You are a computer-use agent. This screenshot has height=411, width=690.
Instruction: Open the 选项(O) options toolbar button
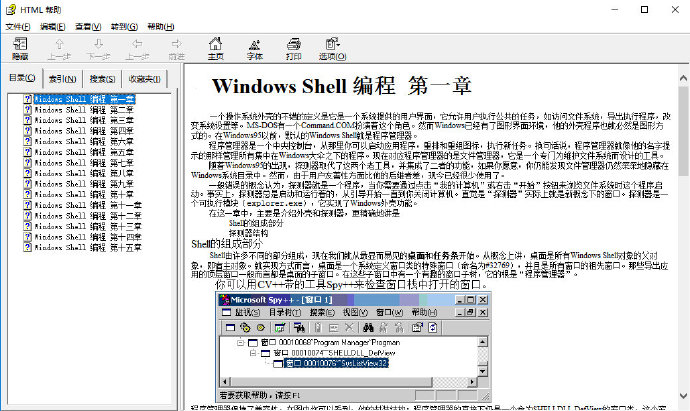pyautogui.click(x=332, y=48)
